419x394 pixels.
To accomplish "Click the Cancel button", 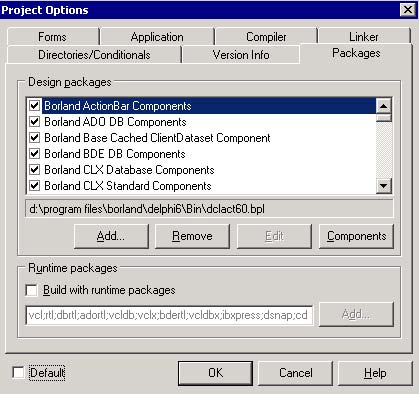I will 296,373.
